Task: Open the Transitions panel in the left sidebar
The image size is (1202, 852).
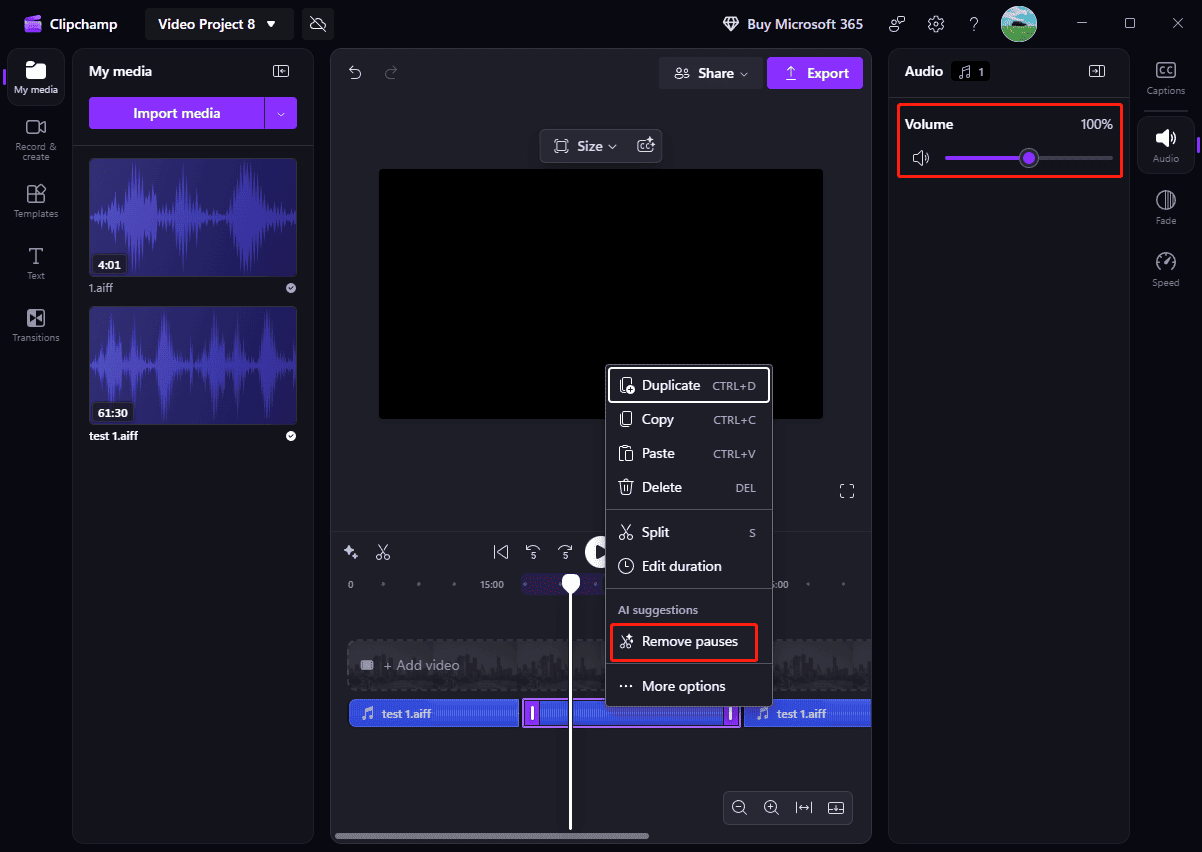Action: pyautogui.click(x=35, y=324)
